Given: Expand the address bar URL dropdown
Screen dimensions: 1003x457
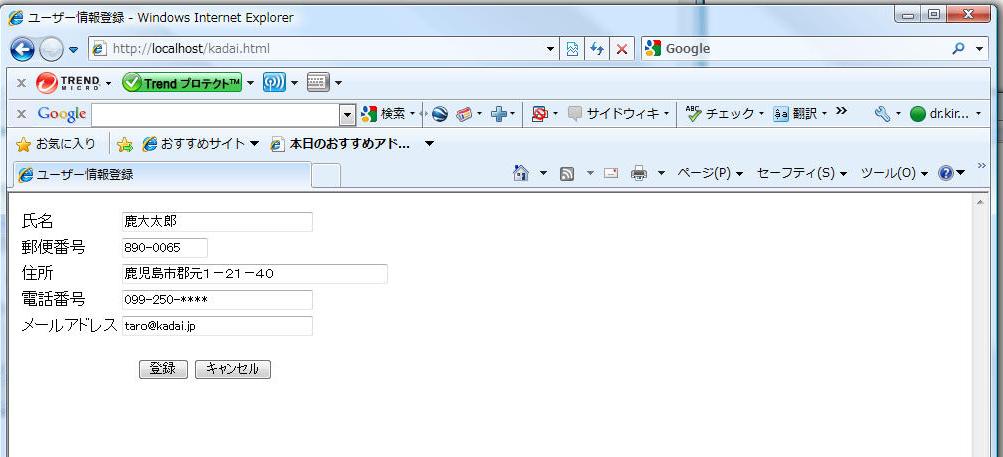Looking at the screenshot, I should click(550, 49).
